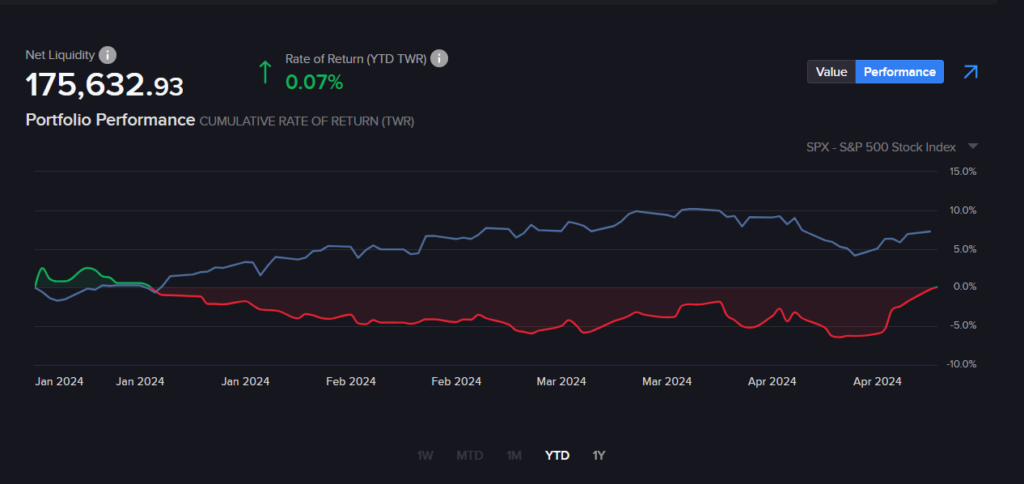
Task: Open the SPX - S&P 500 Stock Index dropdown
Action: click(881, 147)
